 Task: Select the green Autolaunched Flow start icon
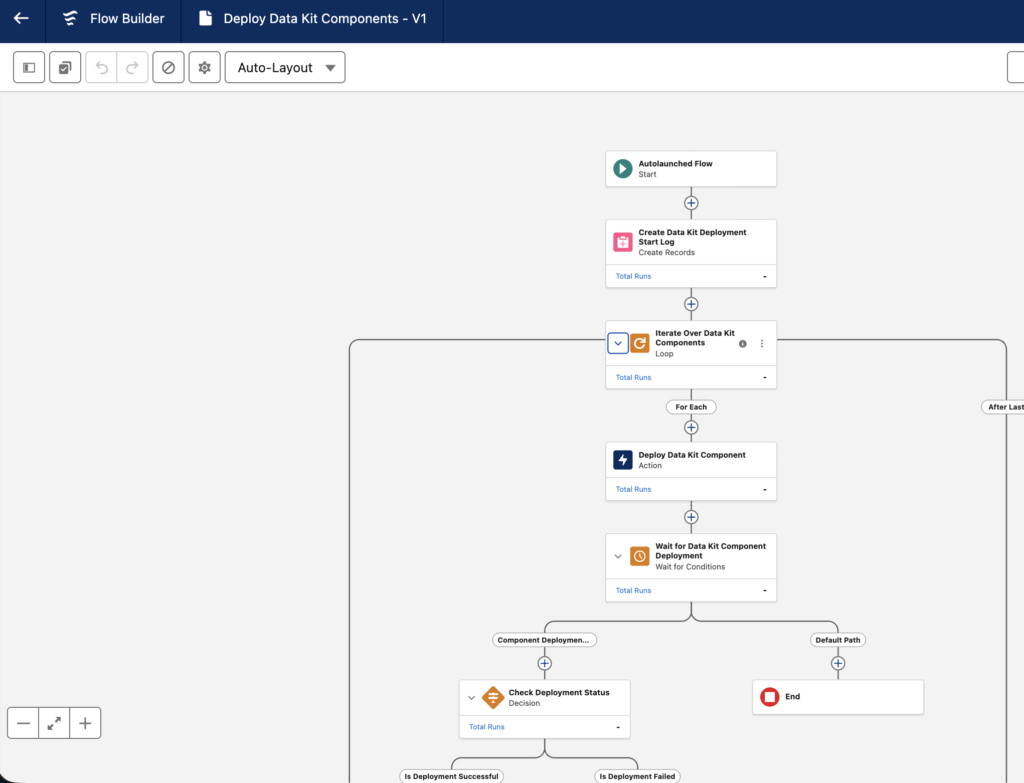pyautogui.click(x=621, y=168)
